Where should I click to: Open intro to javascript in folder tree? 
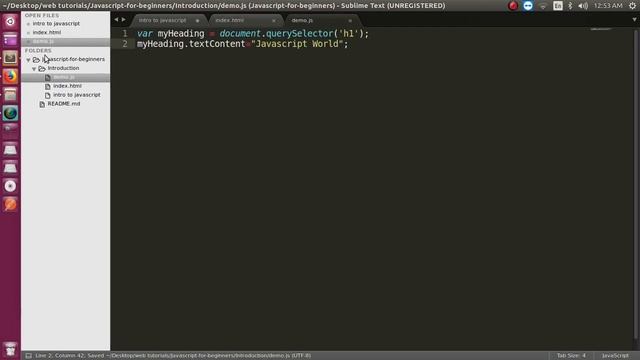77,95
